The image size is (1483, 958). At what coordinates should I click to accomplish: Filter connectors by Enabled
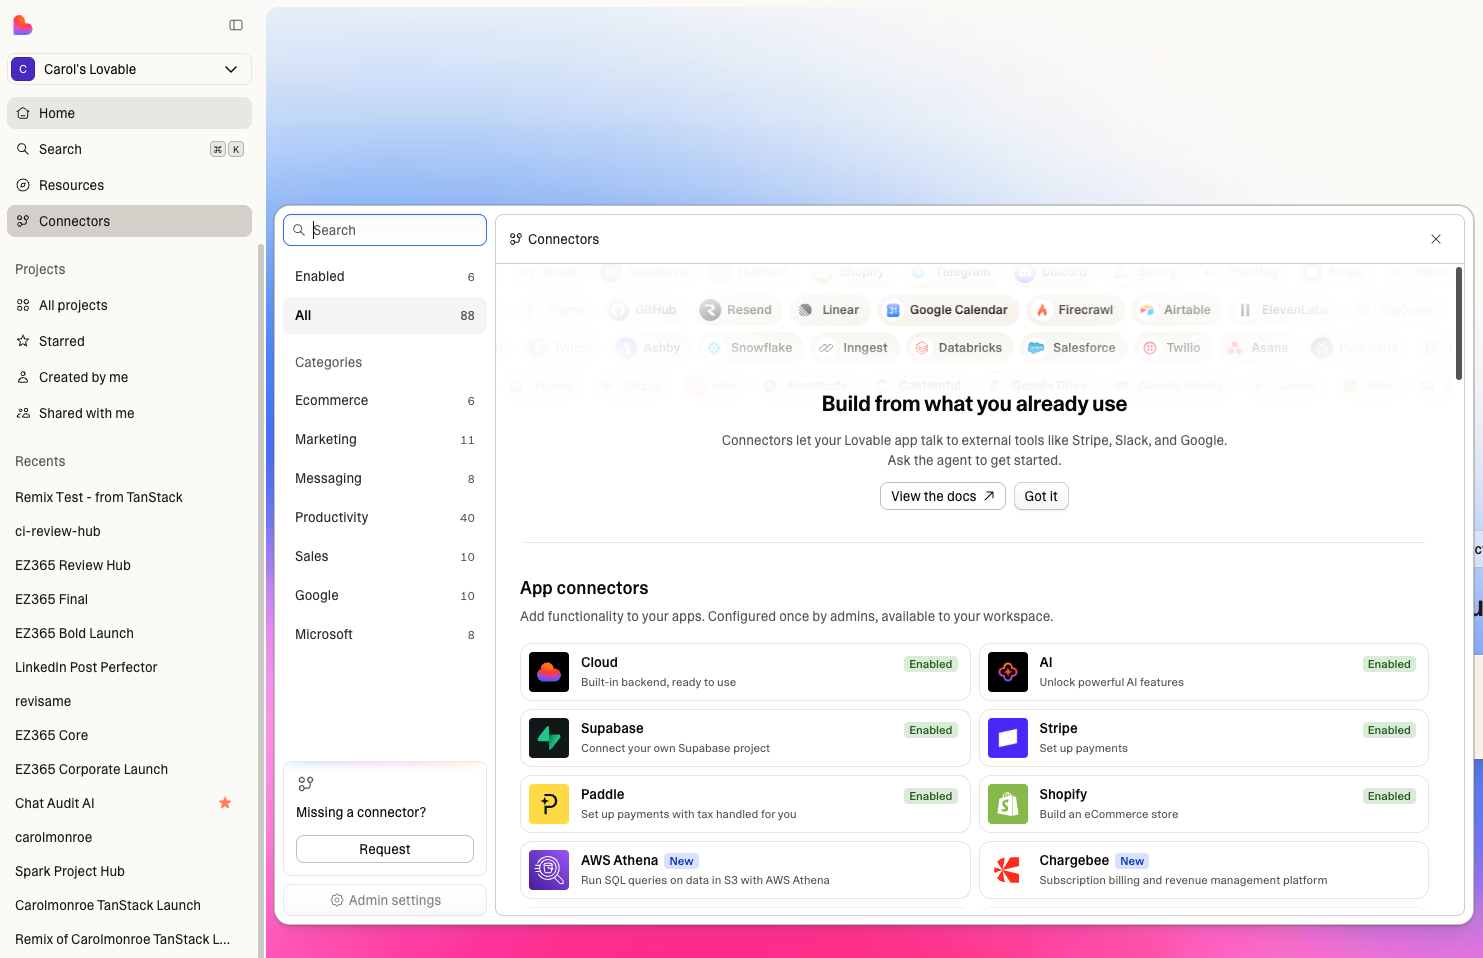click(385, 276)
